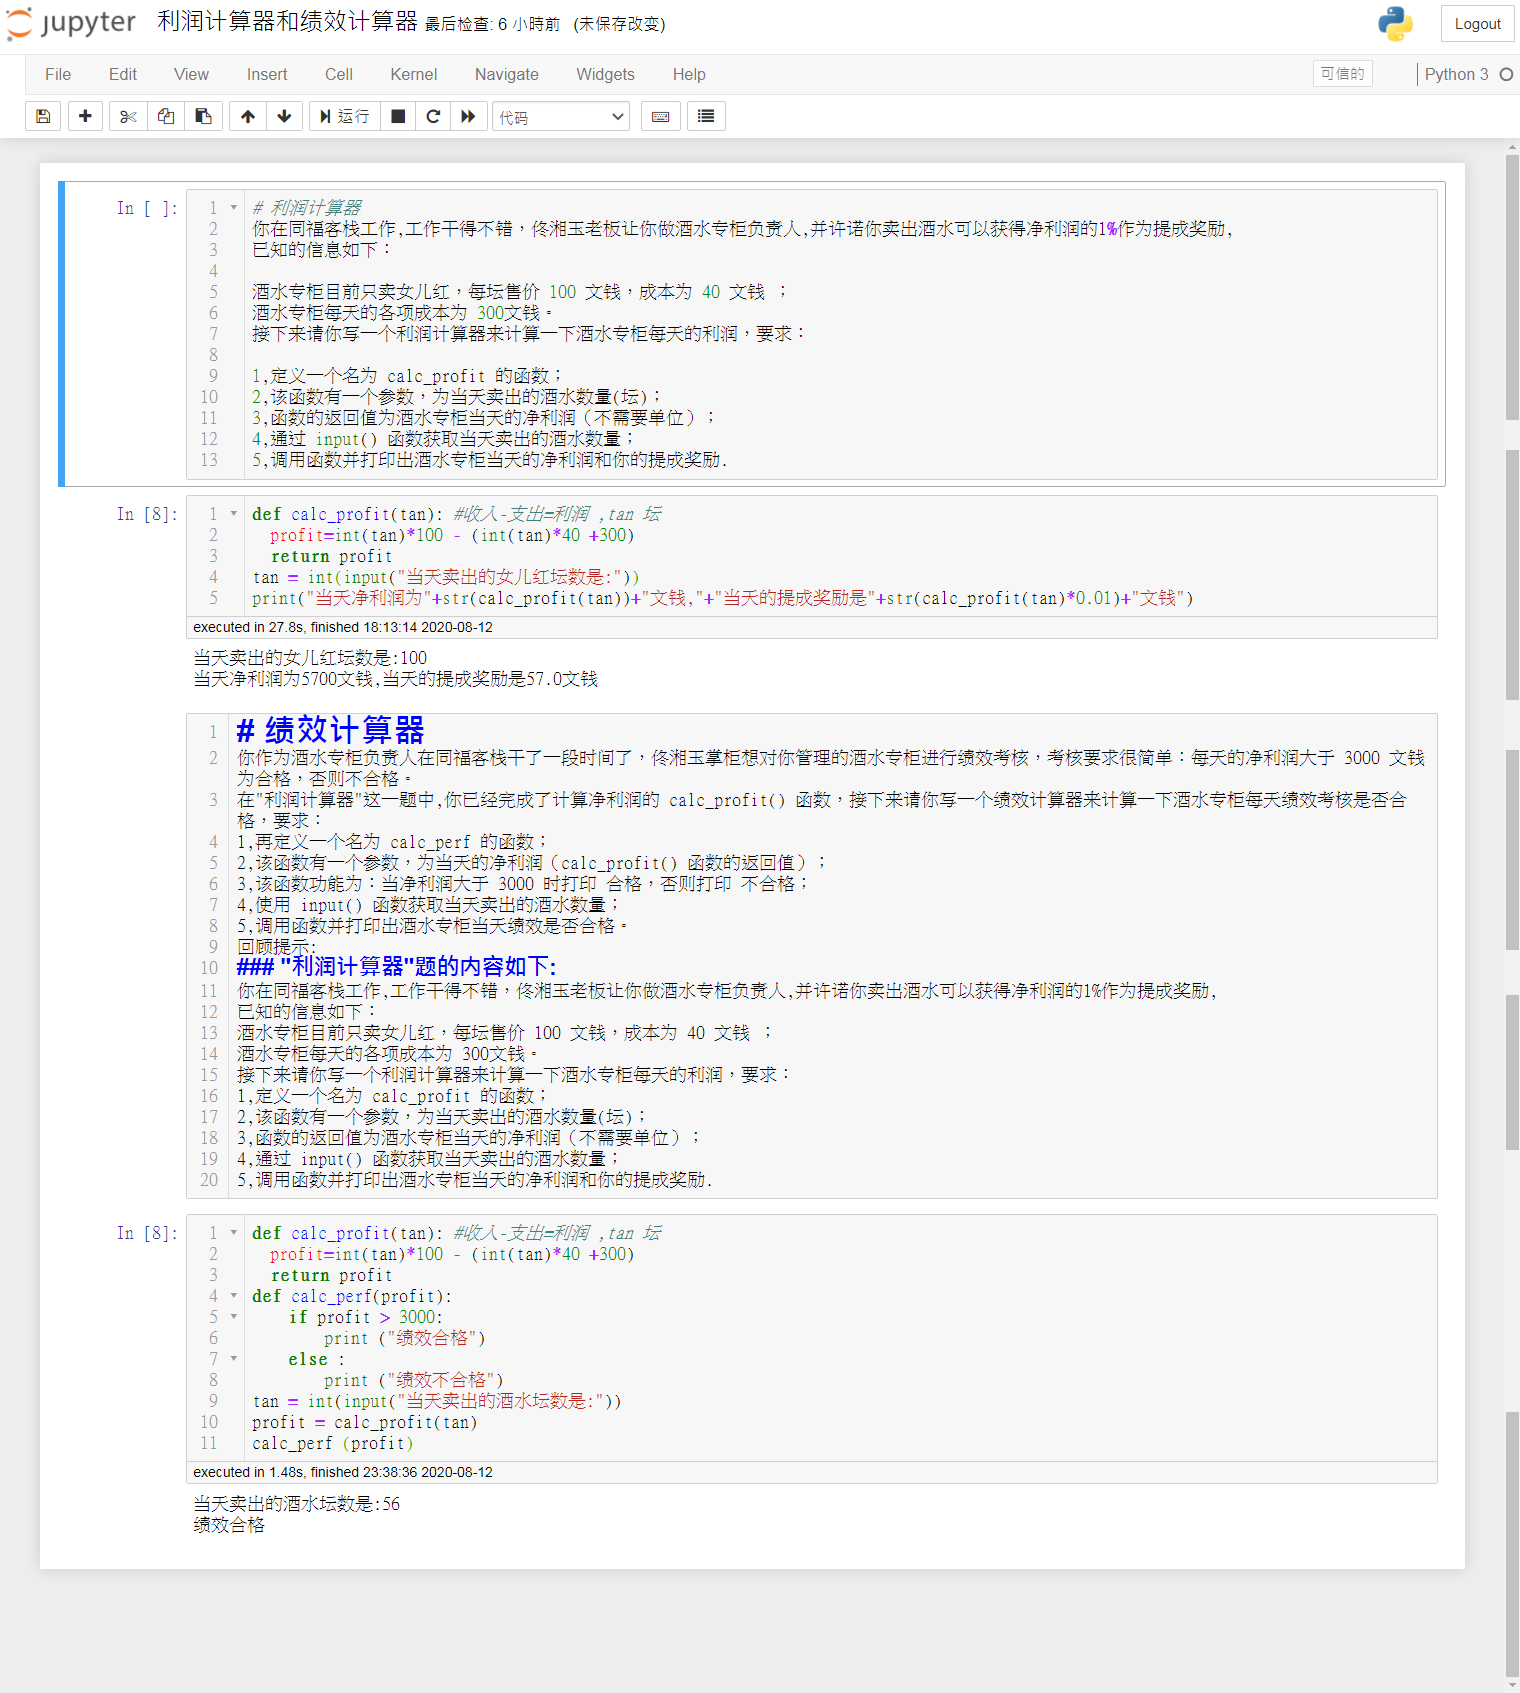Place cursor on calc_perf (profit) line 11
Image resolution: width=1520 pixels, height=1693 pixels.
(332, 1443)
